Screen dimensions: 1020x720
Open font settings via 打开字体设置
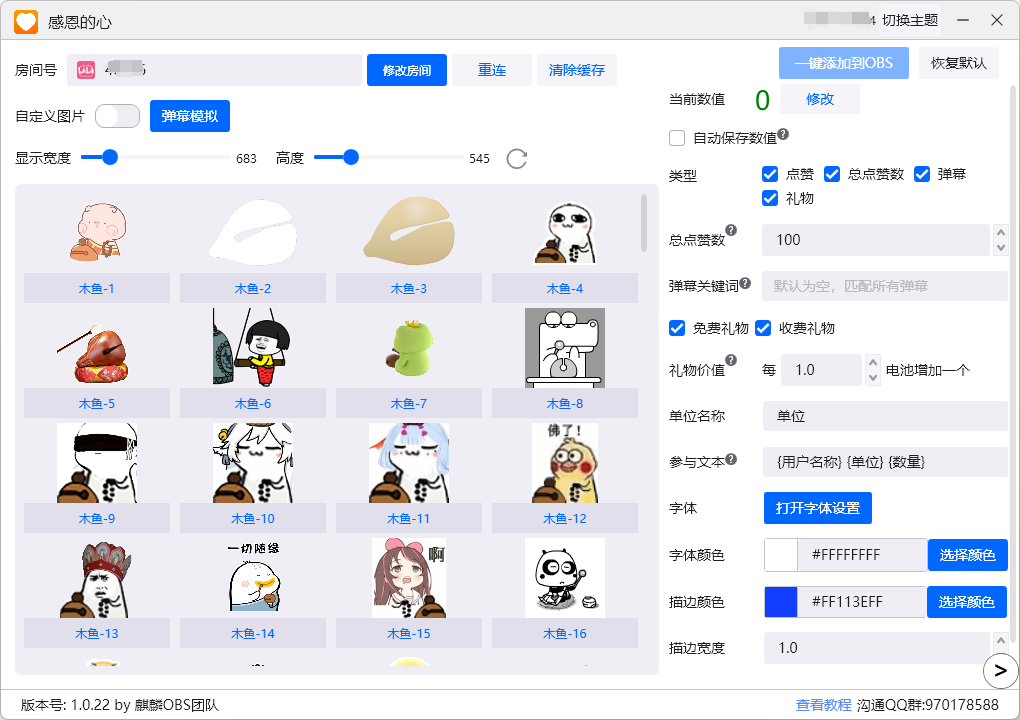click(x=818, y=509)
